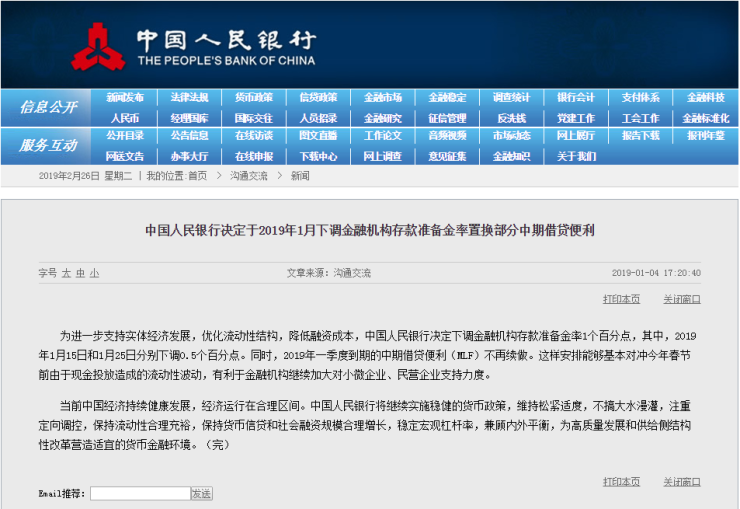Screen dimensions: 740x509
Task: Click 打印本页 link beneath the article timestamp
Action: (621, 299)
